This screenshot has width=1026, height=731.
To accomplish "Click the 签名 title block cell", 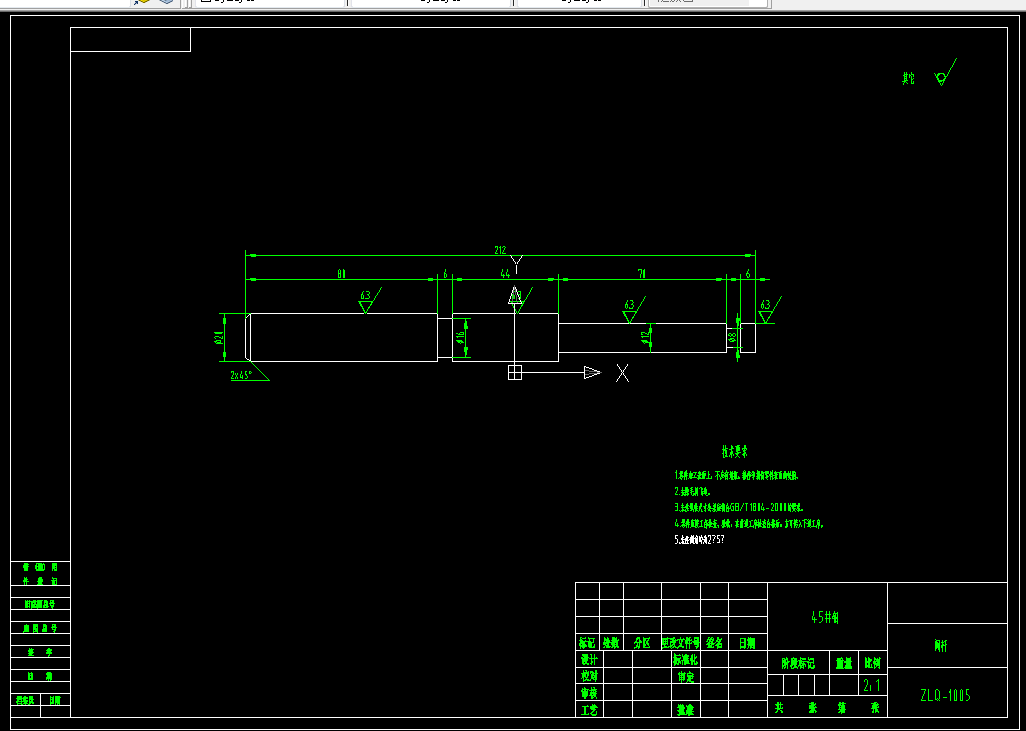I will pyautogui.click(x=714, y=643).
